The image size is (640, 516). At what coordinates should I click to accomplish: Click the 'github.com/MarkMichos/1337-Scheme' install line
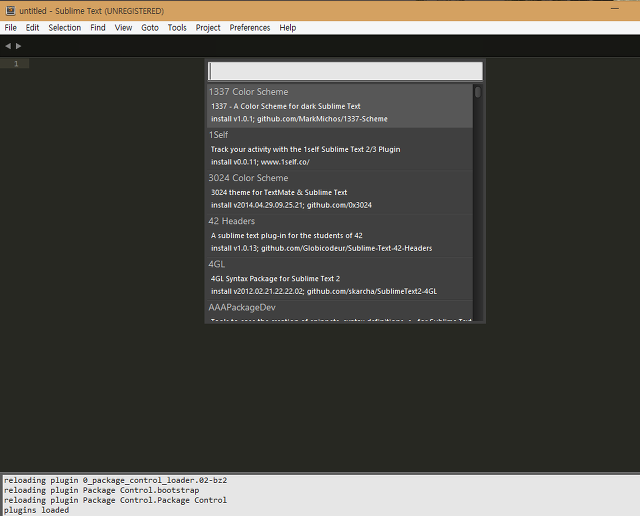pos(299,119)
